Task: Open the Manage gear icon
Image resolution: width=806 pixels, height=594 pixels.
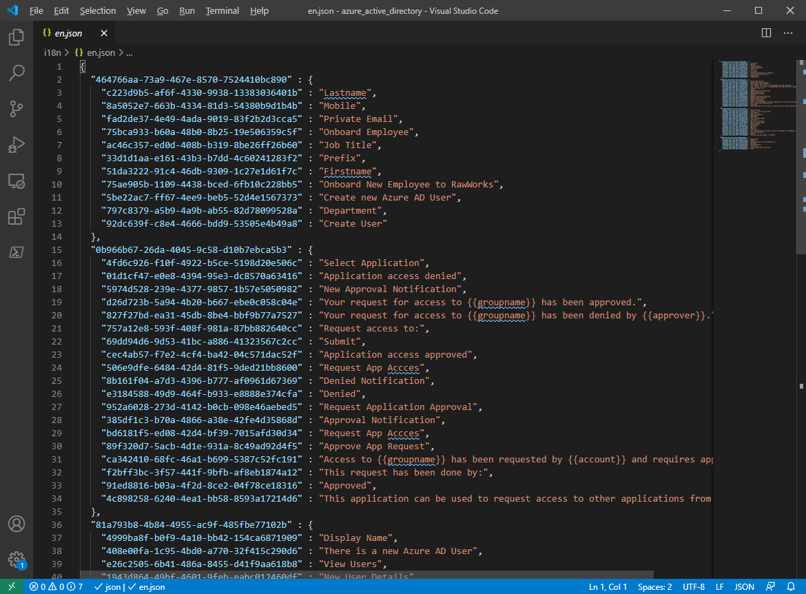Action: tap(16, 560)
